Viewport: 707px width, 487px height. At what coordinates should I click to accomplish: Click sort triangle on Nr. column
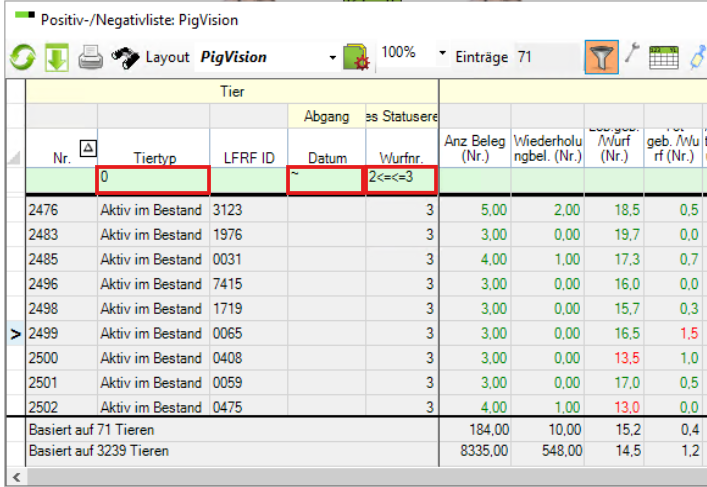88,148
